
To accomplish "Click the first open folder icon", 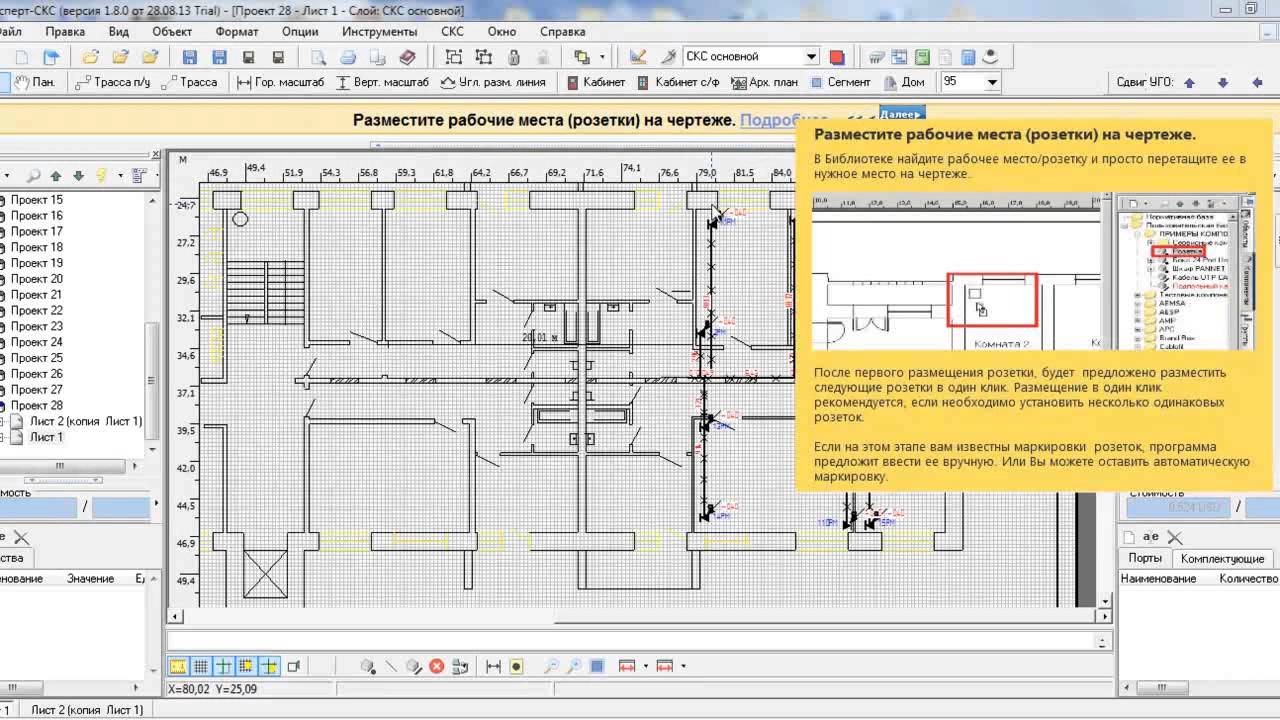I will [90, 57].
